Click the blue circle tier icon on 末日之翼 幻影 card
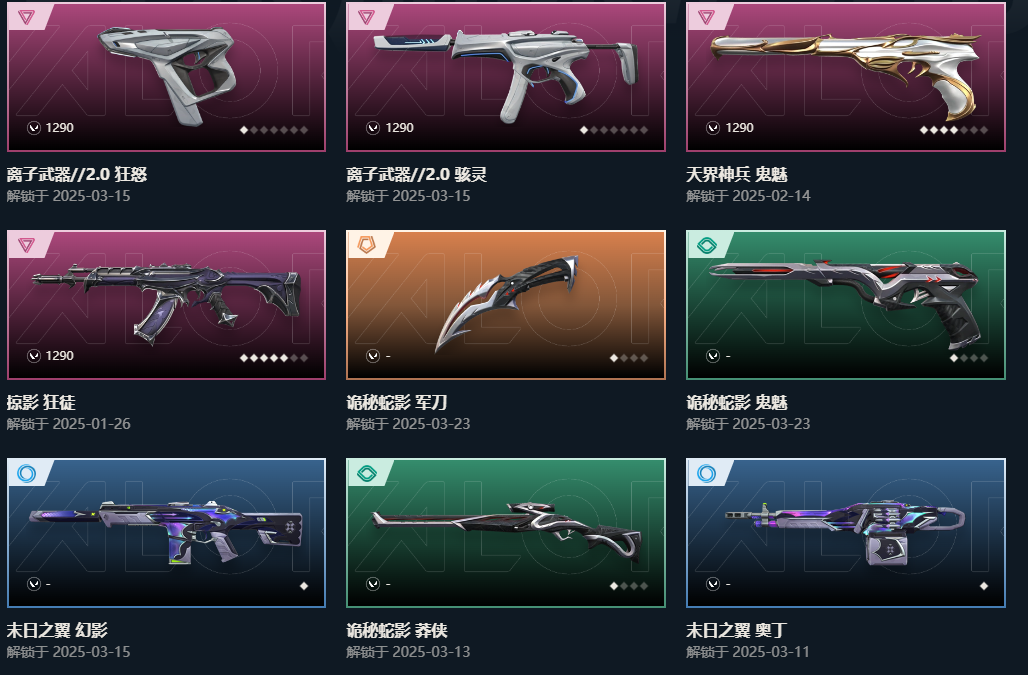 tap(26, 473)
